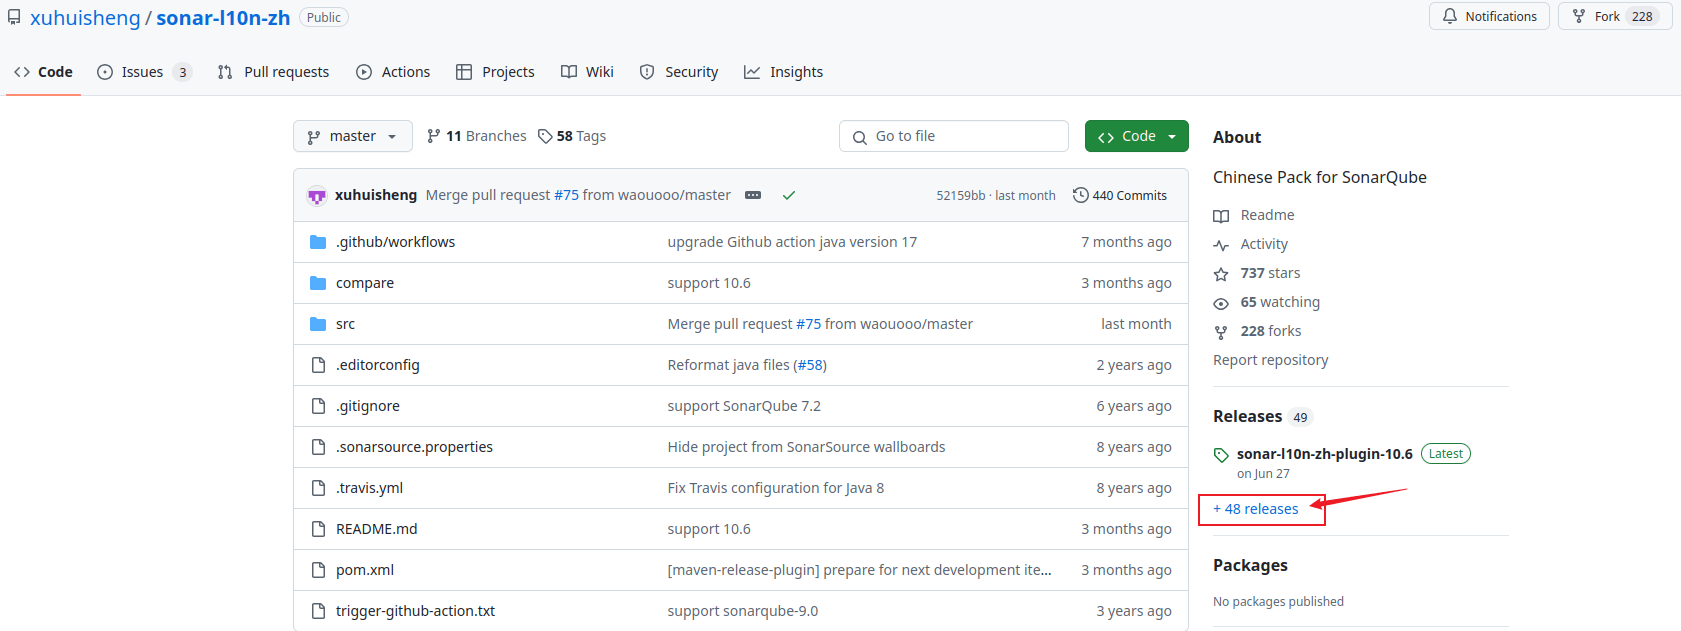Click the '+ 48 releases' link

1256,509
